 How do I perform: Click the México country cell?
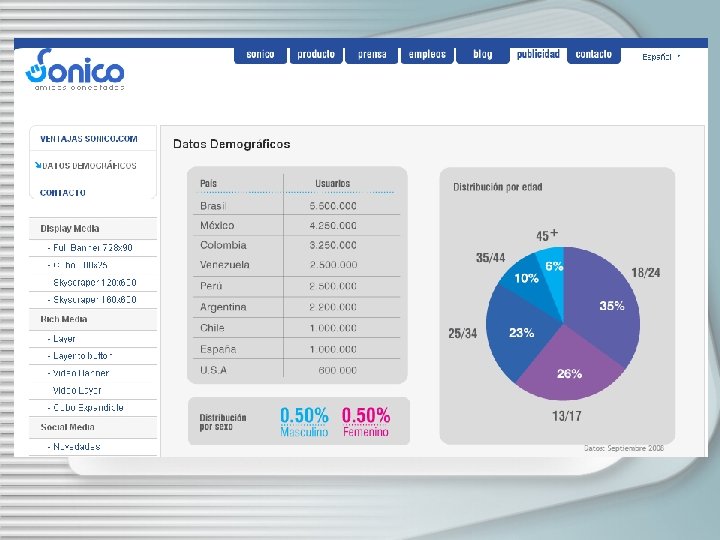tap(217, 225)
